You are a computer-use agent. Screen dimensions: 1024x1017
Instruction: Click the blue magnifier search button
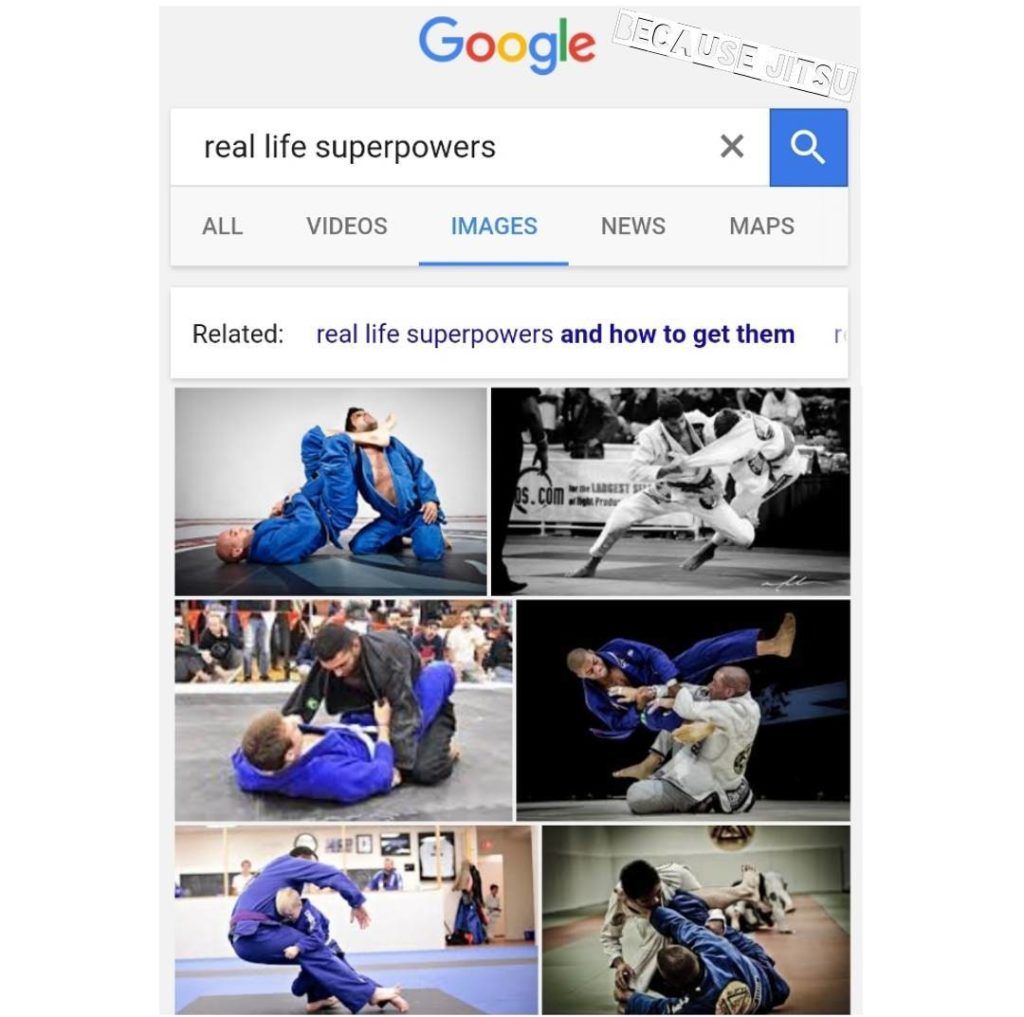click(x=808, y=148)
